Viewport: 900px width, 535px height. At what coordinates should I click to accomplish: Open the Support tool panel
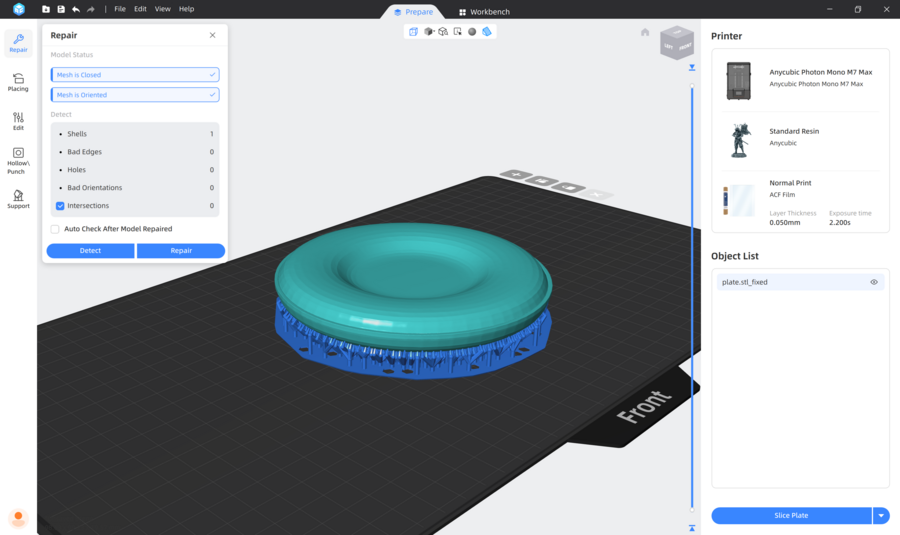(18, 199)
